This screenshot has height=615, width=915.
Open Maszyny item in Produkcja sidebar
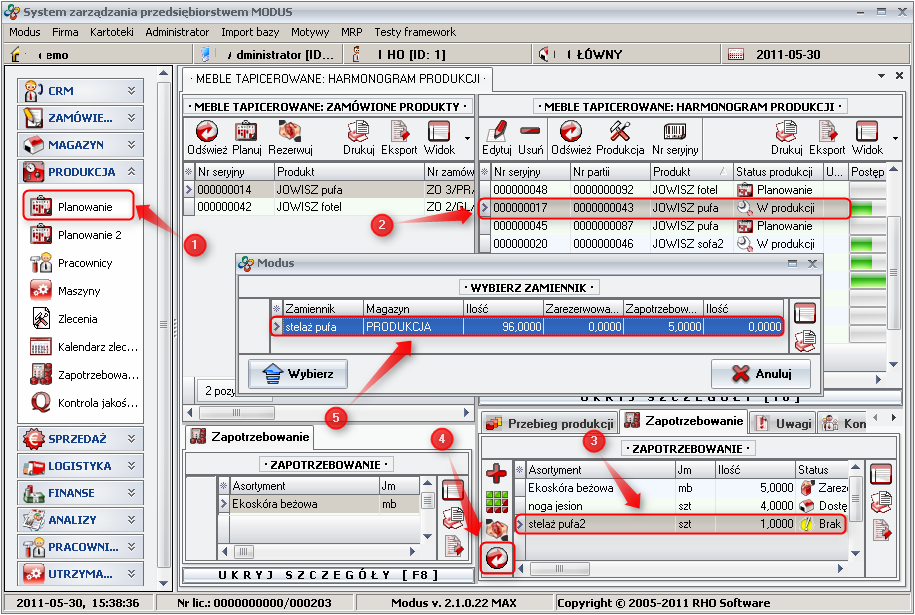79,291
